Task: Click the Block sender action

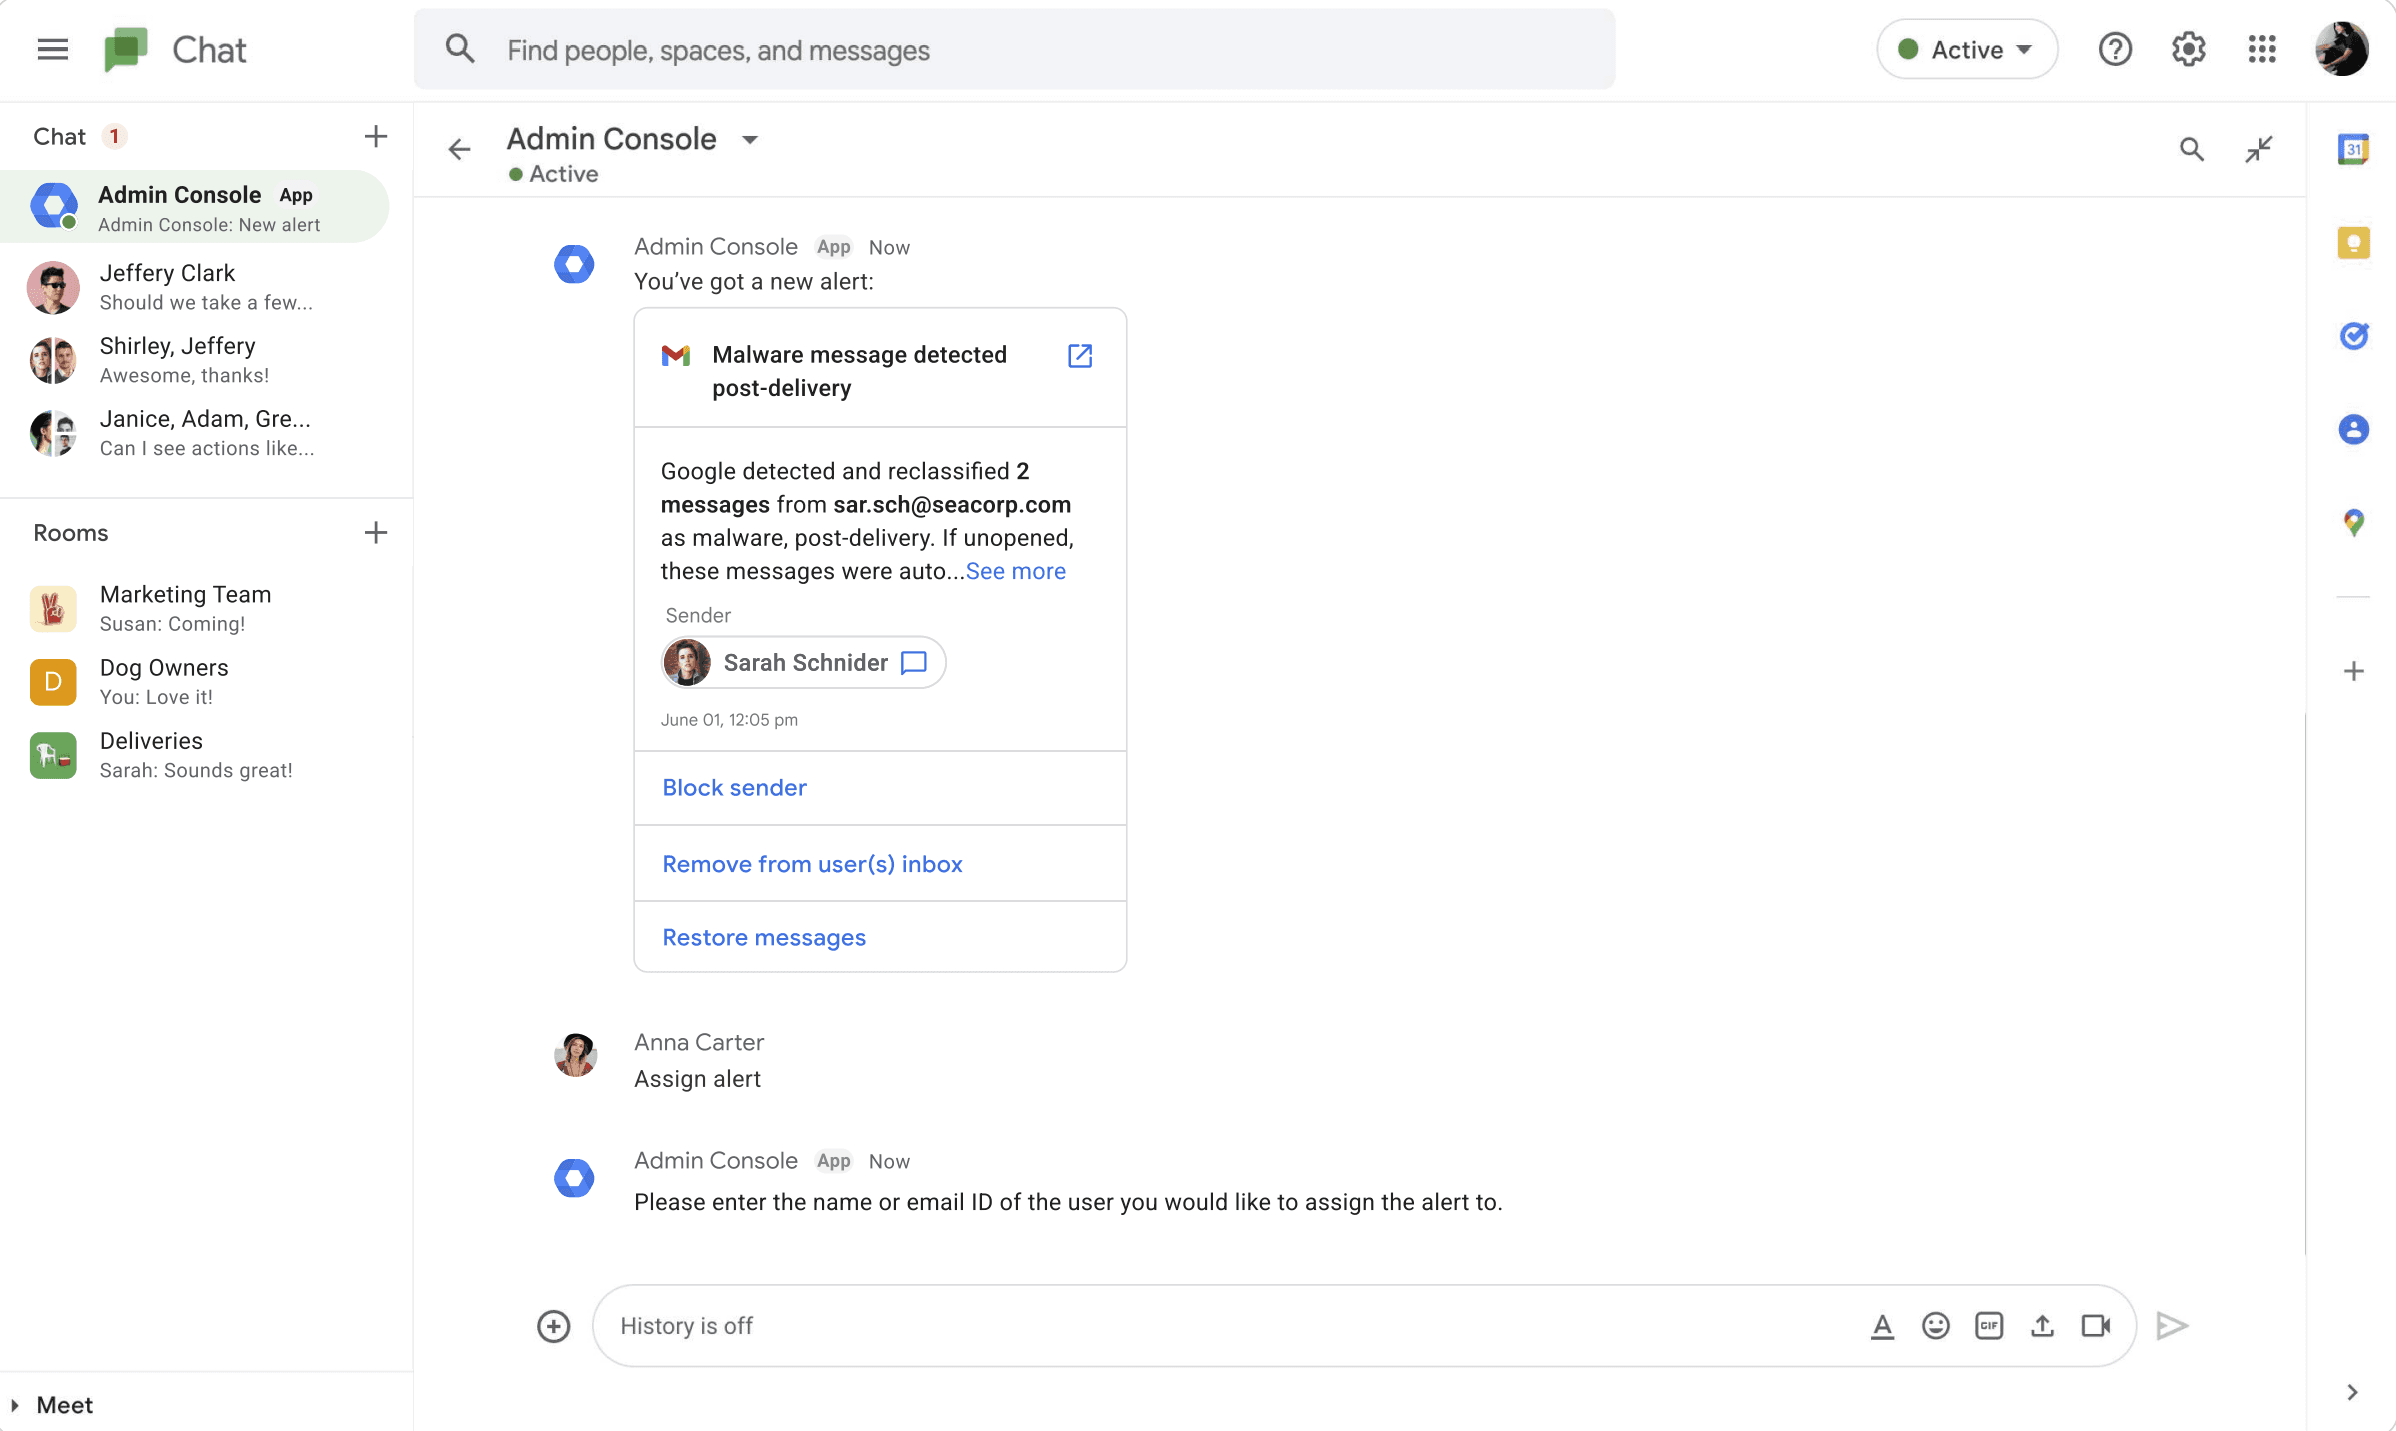Action: click(734, 788)
